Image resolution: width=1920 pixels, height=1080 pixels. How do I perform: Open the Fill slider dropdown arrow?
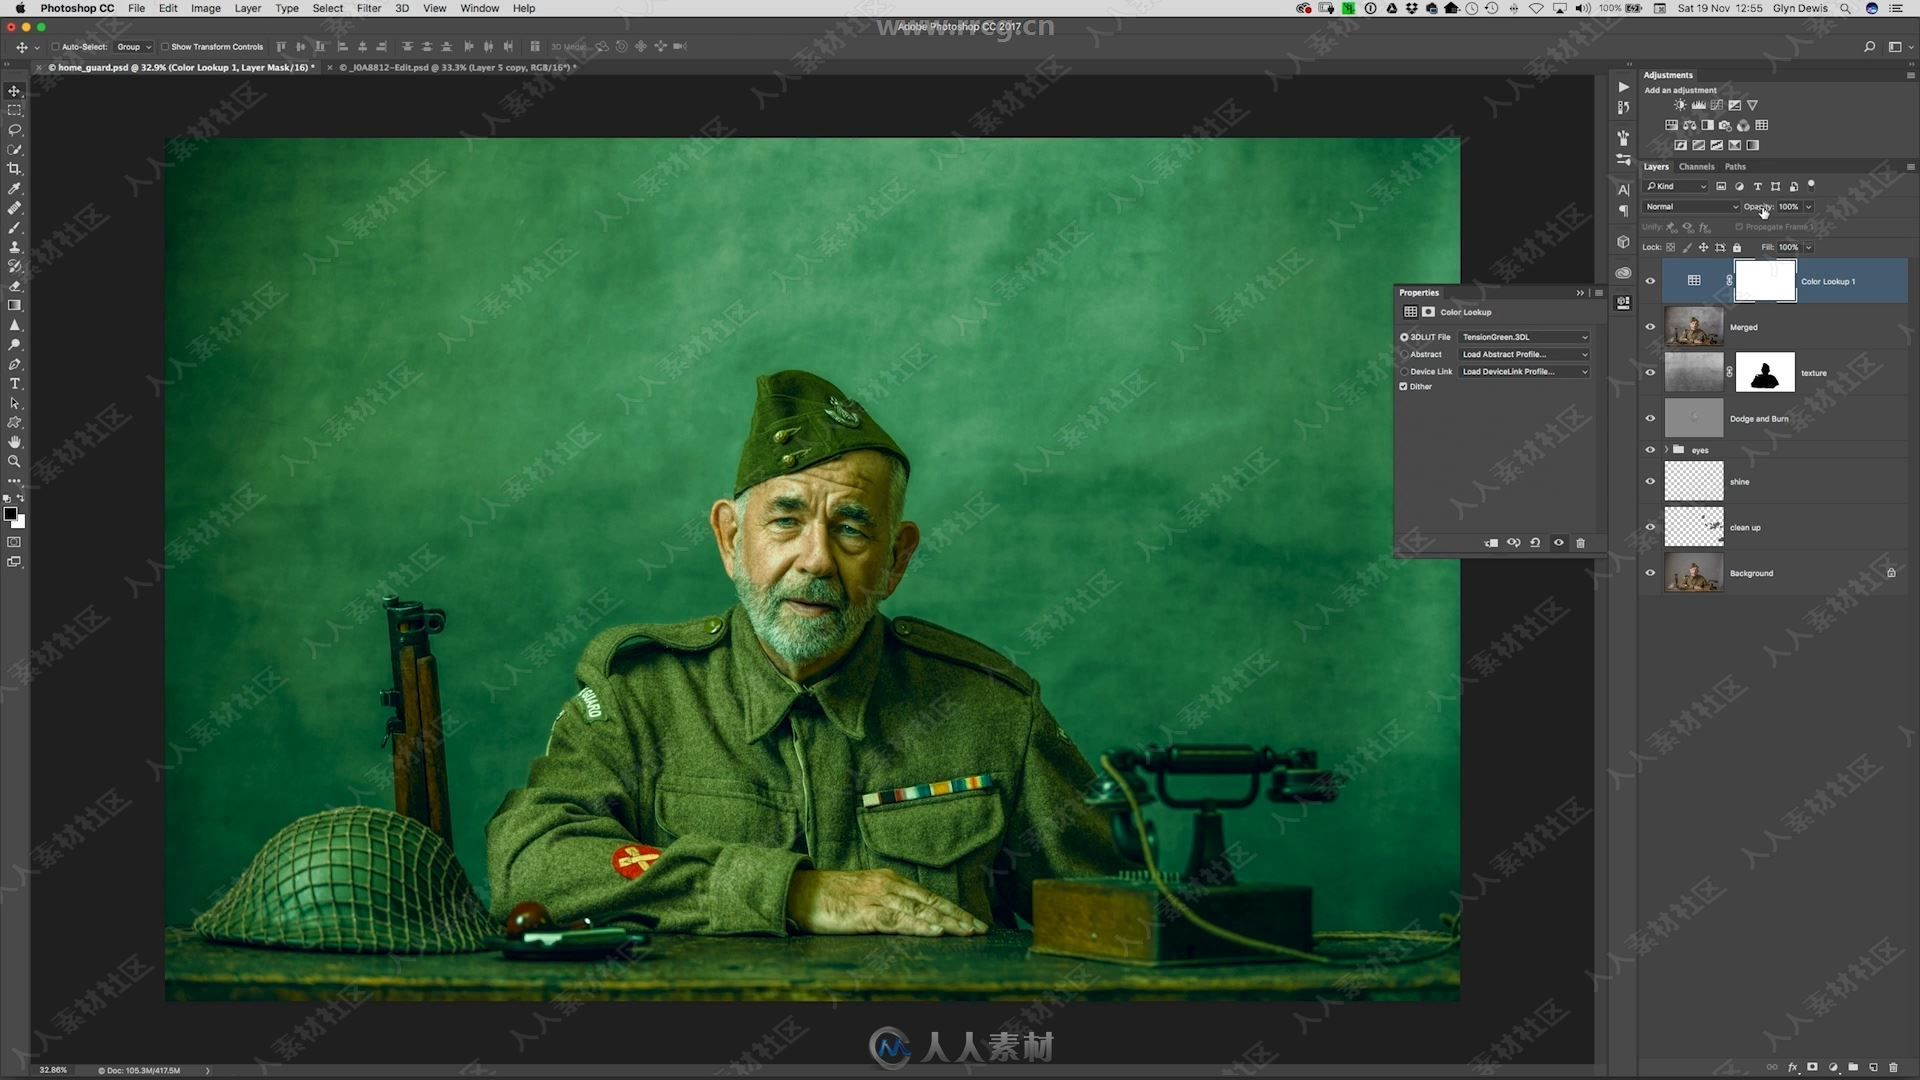pyautogui.click(x=1808, y=247)
